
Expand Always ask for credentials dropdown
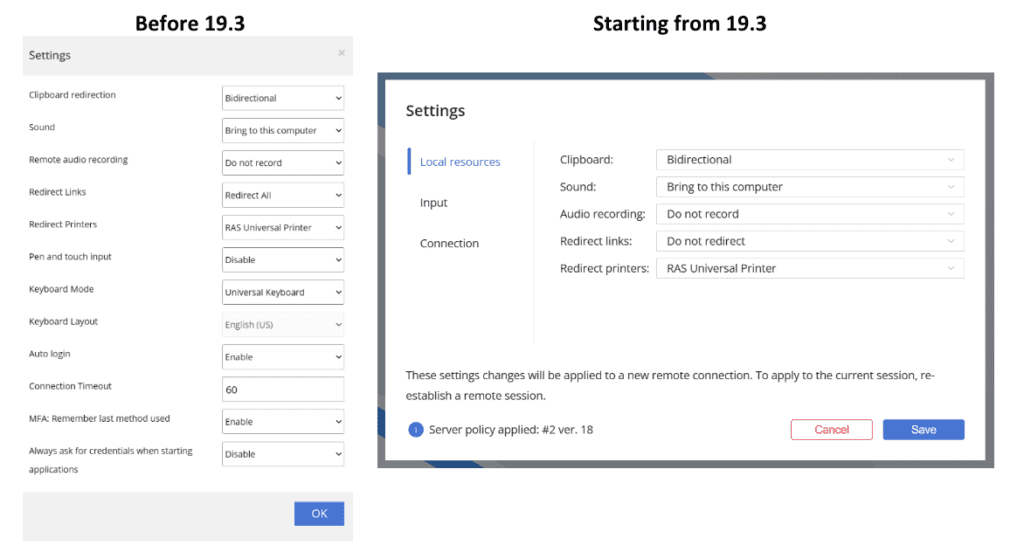point(283,454)
